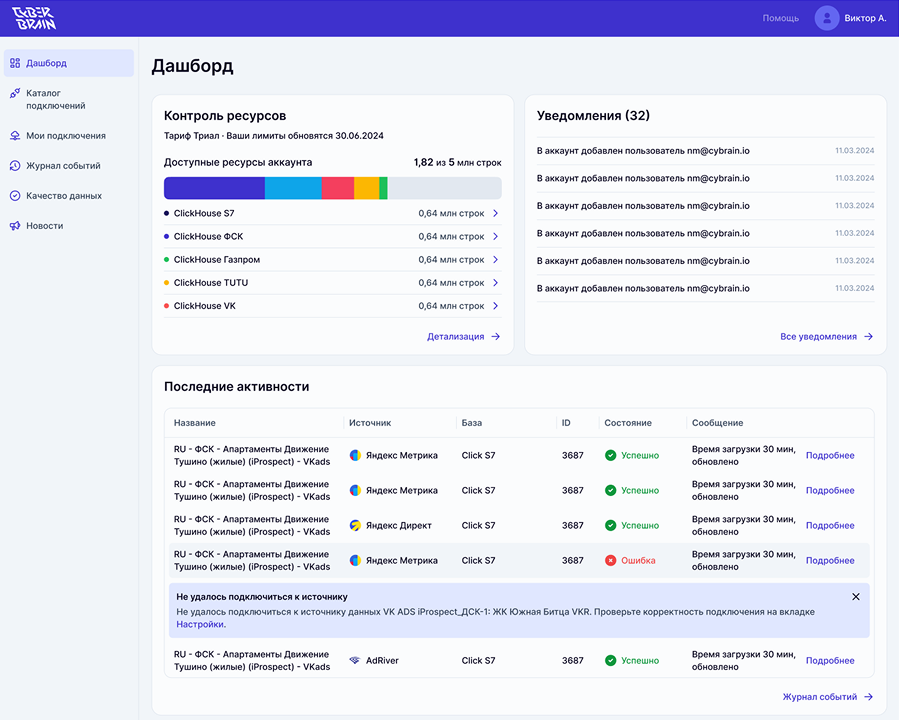
Task: Click the News megaphone icon
Action: 15,226
